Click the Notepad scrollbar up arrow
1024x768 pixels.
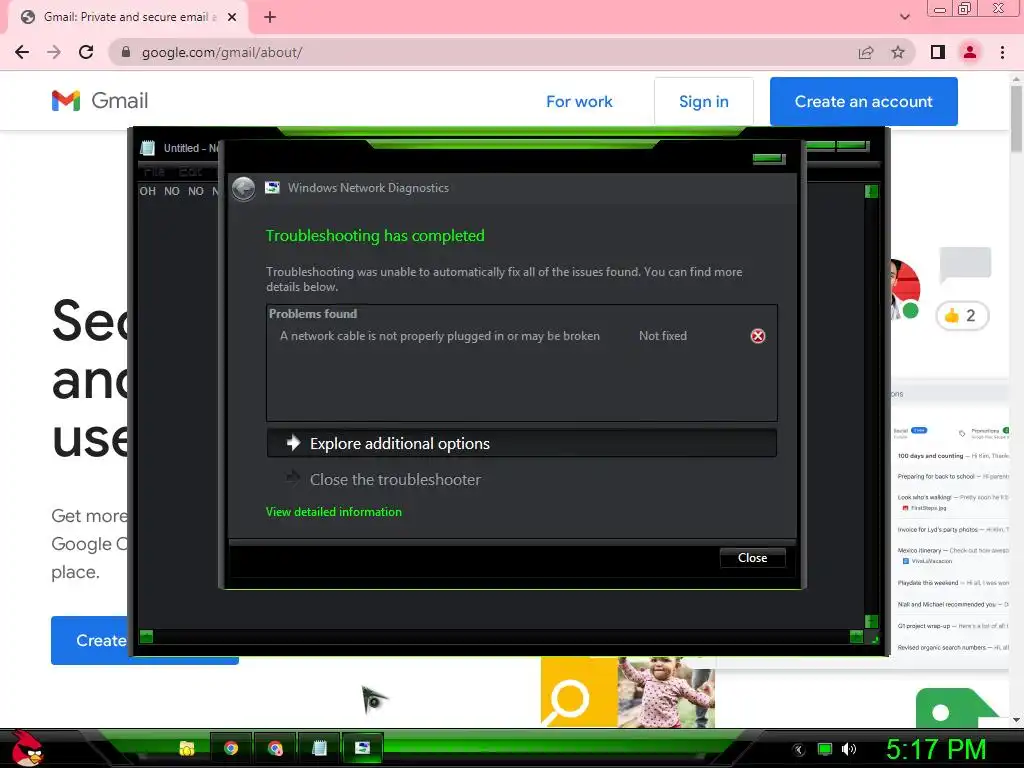[x=871, y=191]
